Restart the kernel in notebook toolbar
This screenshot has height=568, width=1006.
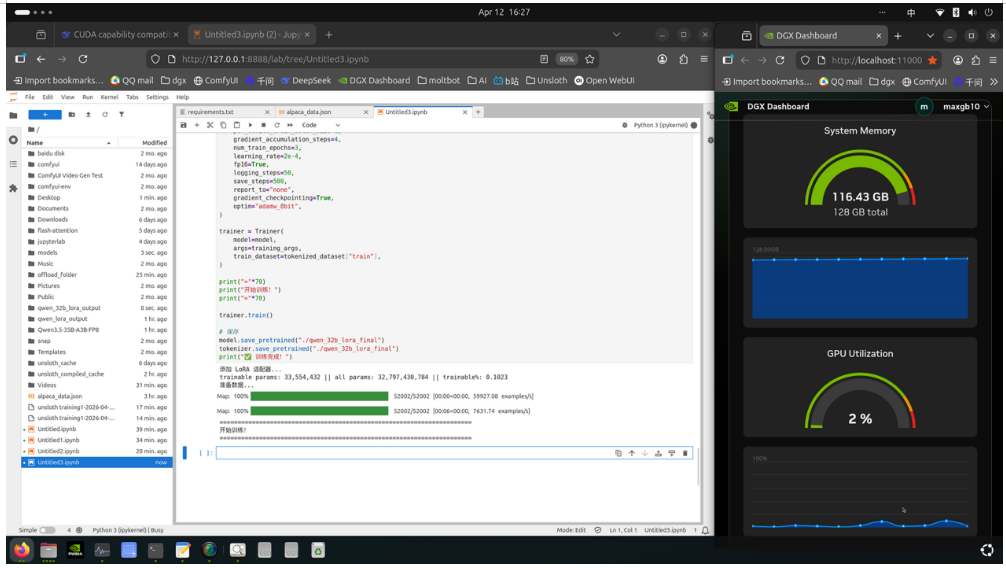point(277,125)
